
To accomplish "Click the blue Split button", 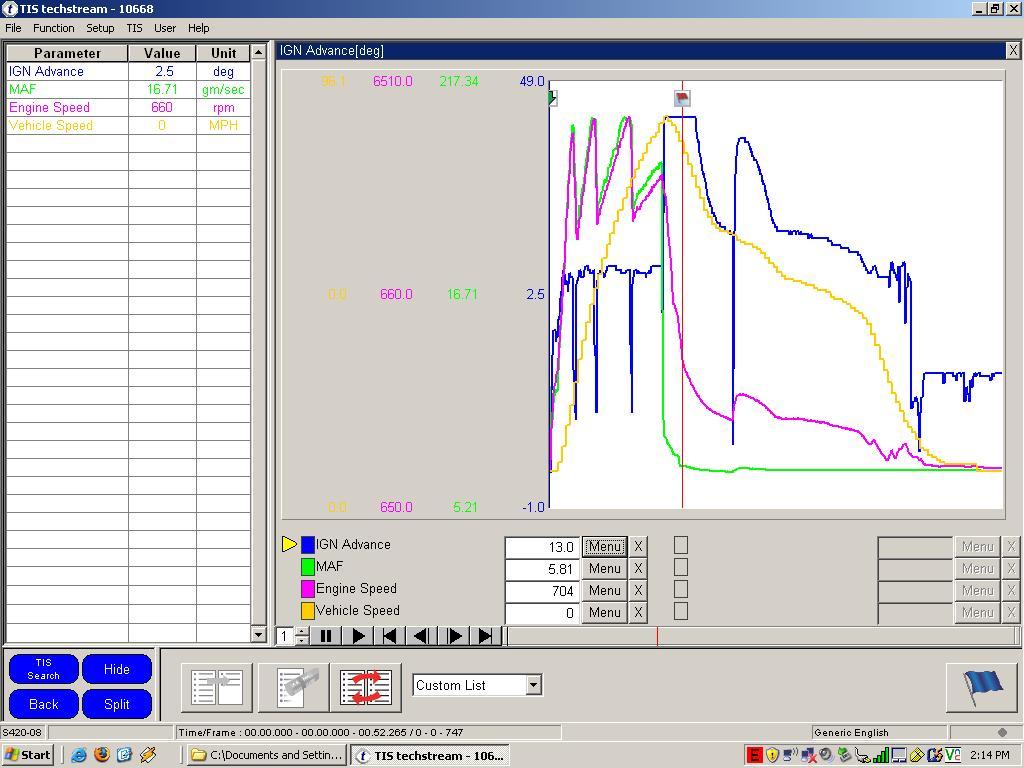I will point(117,704).
